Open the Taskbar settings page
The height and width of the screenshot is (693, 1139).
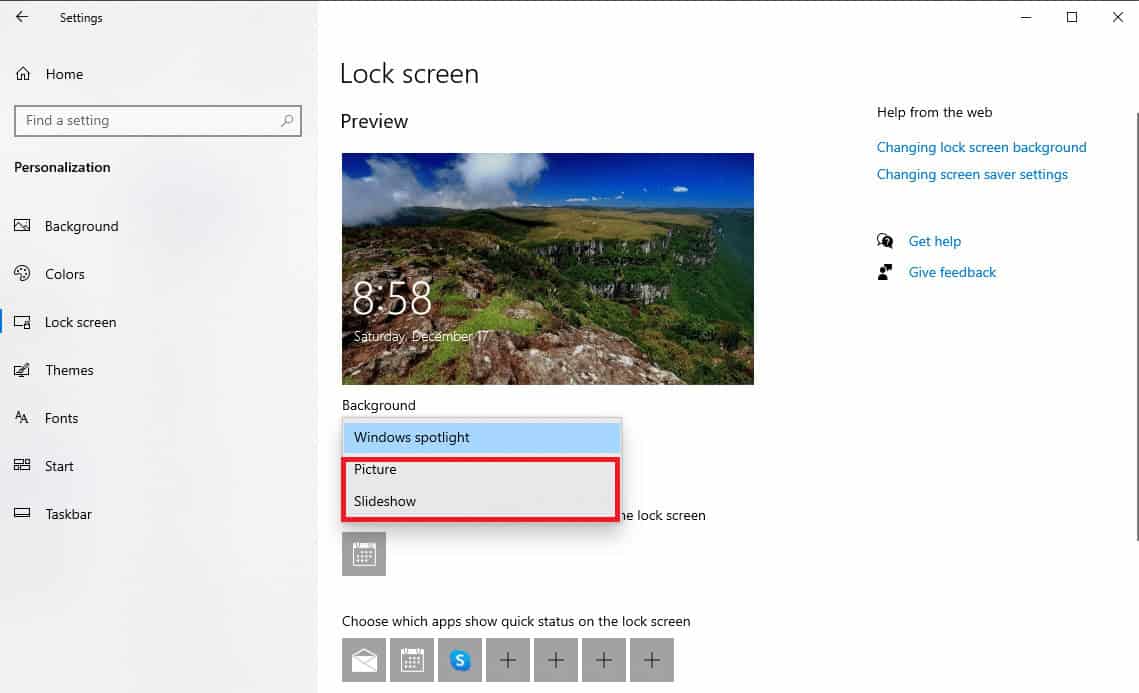coord(53,514)
